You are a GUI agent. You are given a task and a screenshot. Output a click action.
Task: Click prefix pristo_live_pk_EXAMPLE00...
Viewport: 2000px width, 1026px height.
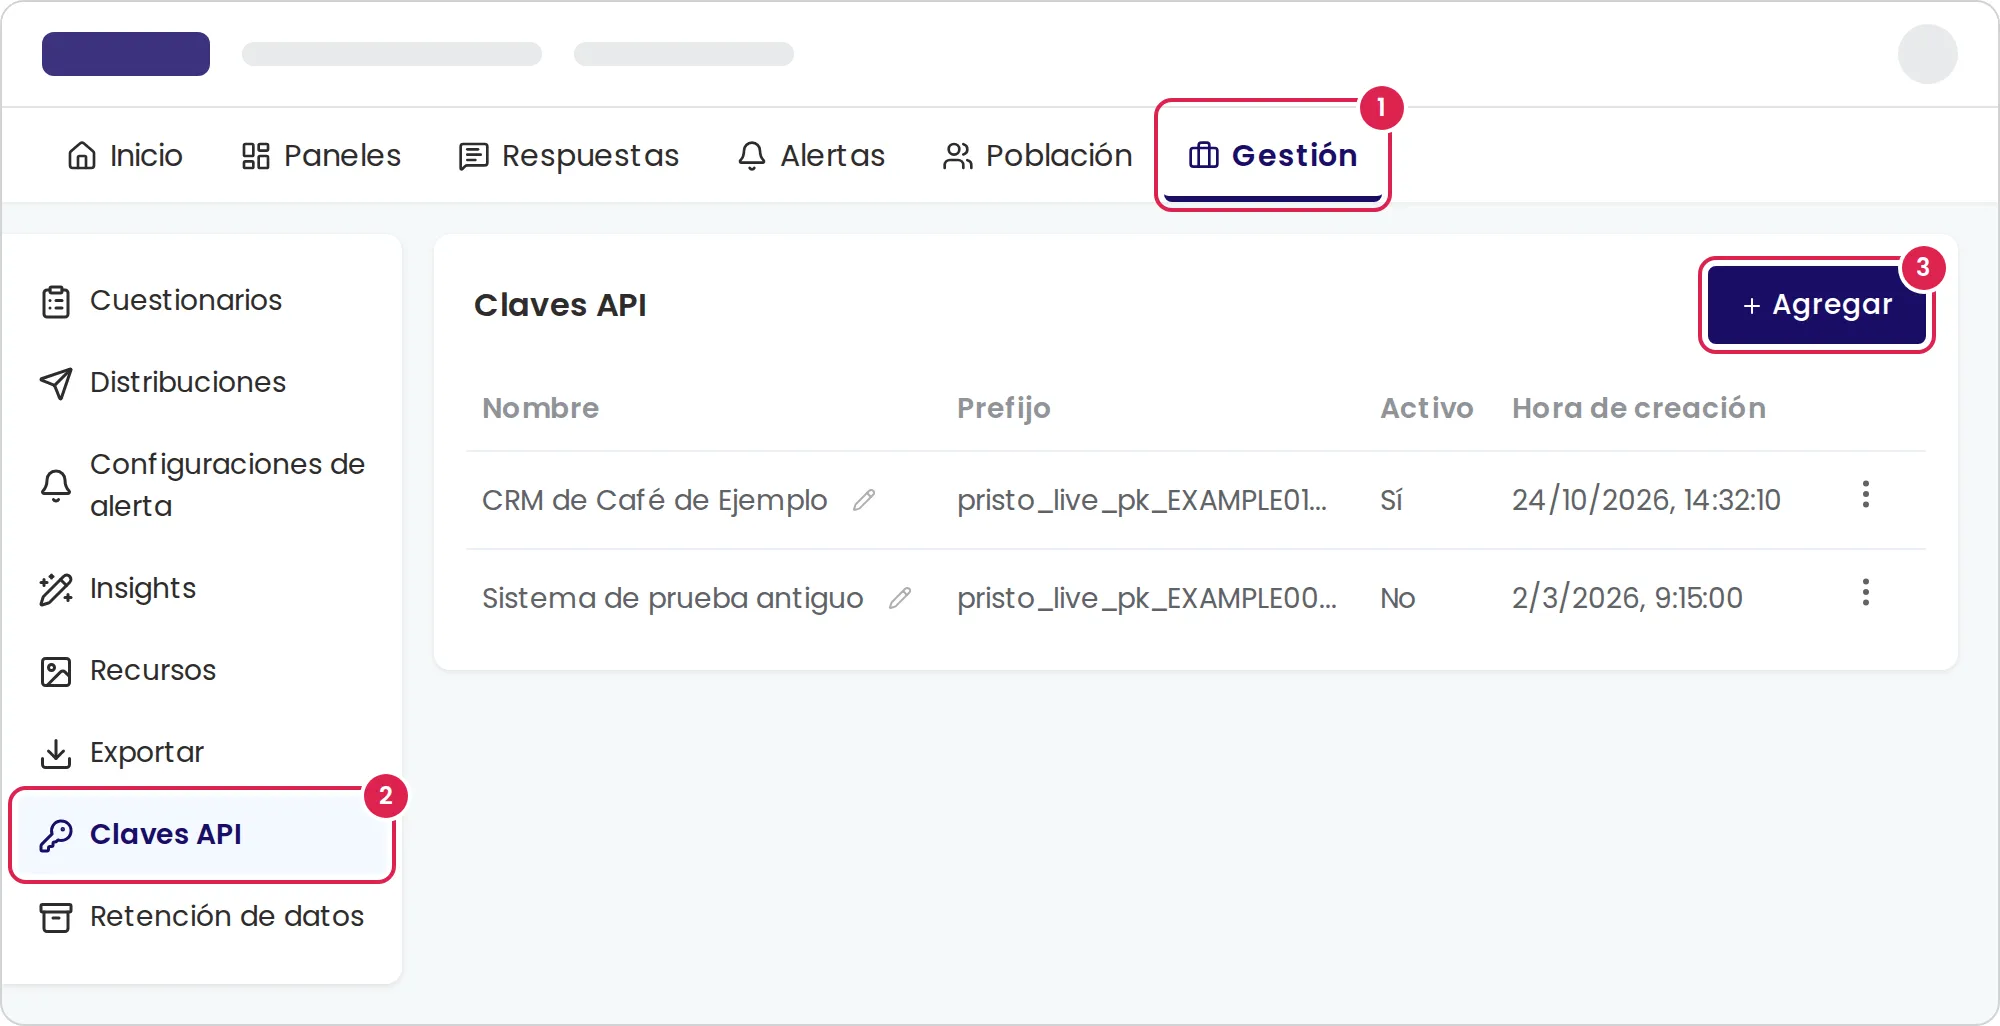pyautogui.click(x=1147, y=598)
